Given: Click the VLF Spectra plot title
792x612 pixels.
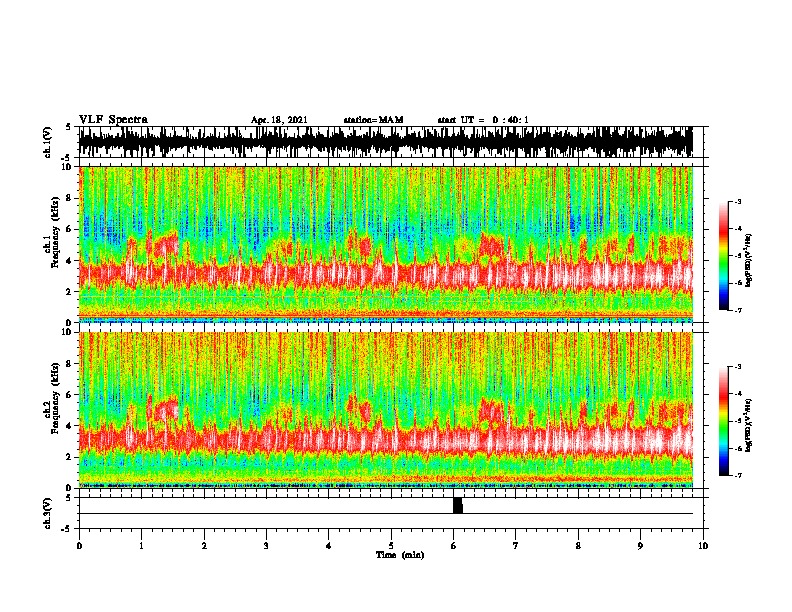Looking at the screenshot, I should pyautogui.click(x=113, y=120).
